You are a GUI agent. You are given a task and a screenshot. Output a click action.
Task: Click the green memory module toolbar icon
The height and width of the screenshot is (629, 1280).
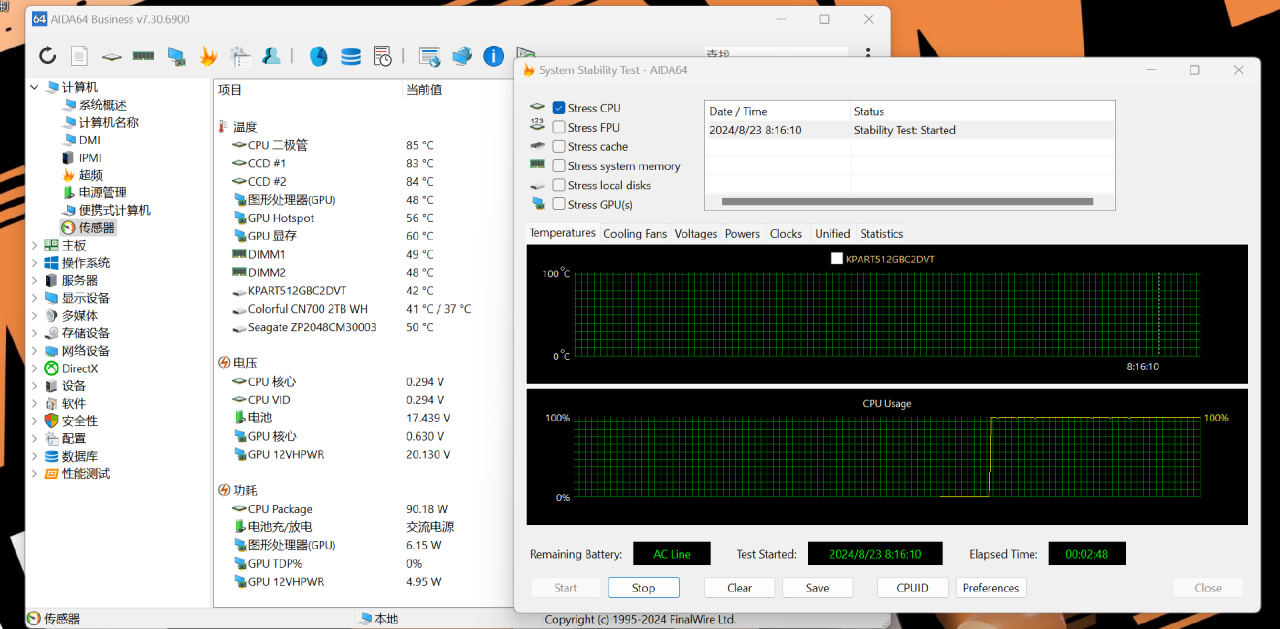pyautogui.click(x=143, y=56)
